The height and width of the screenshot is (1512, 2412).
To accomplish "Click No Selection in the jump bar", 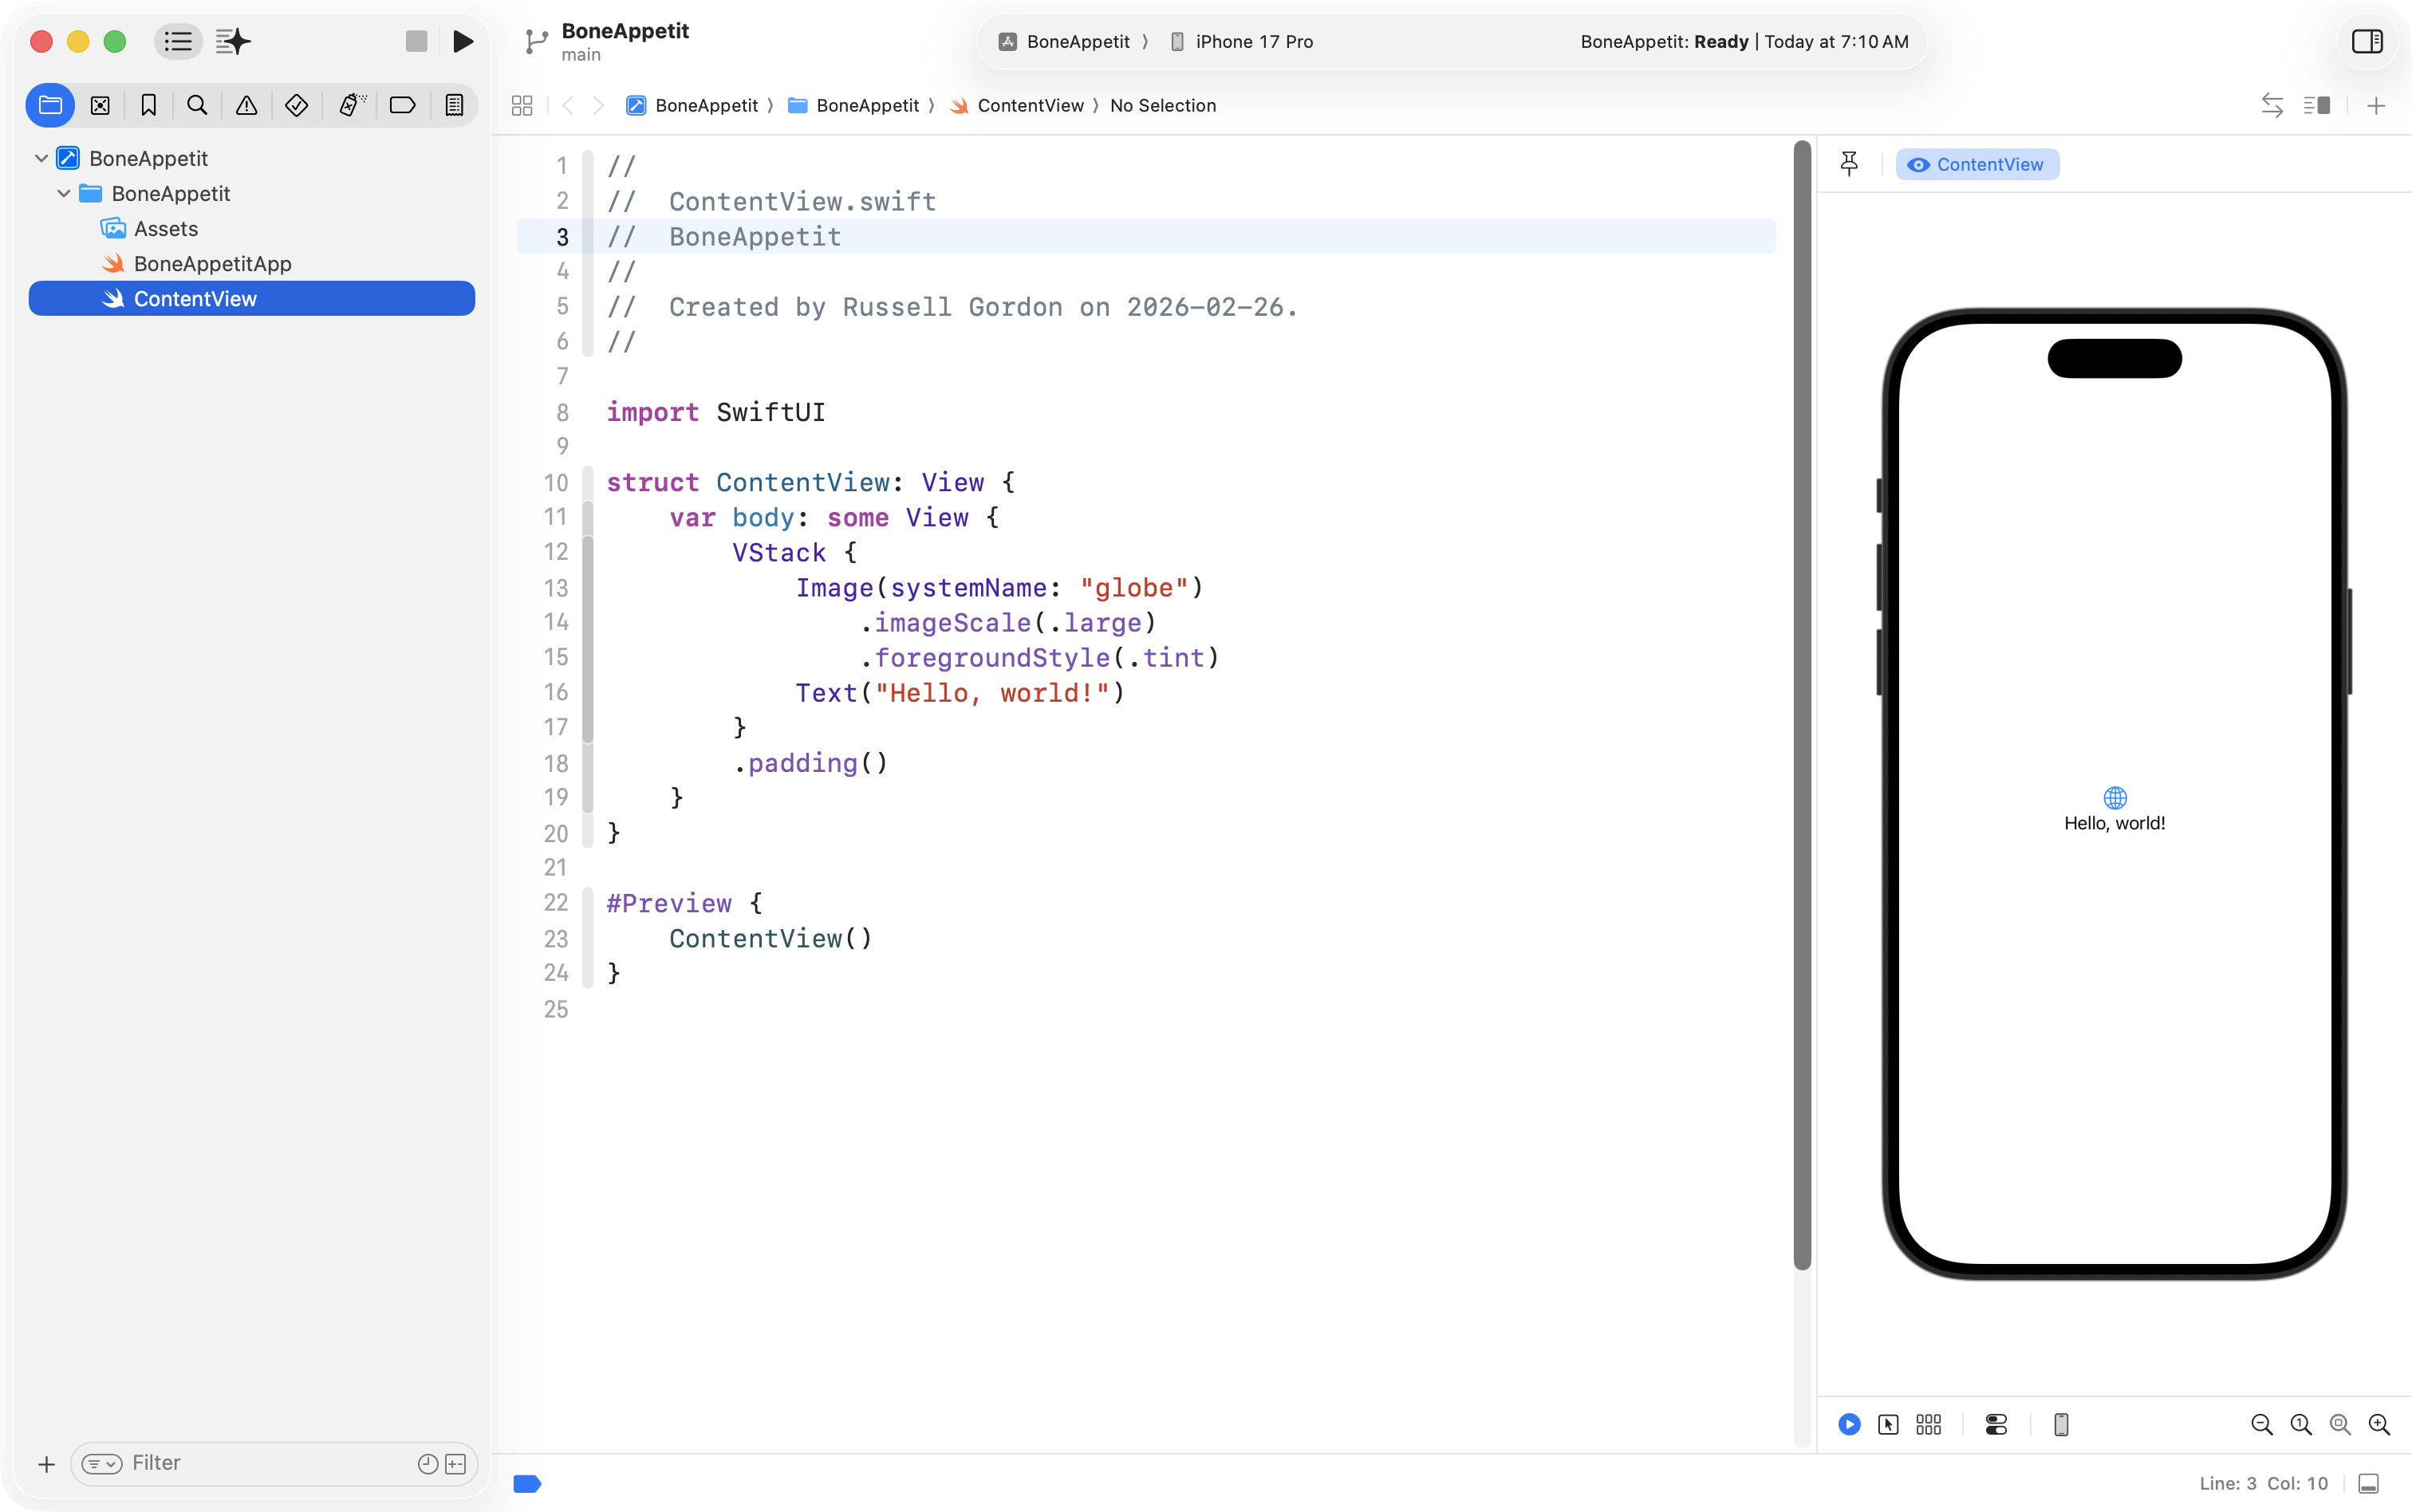I will point(1162,105).
